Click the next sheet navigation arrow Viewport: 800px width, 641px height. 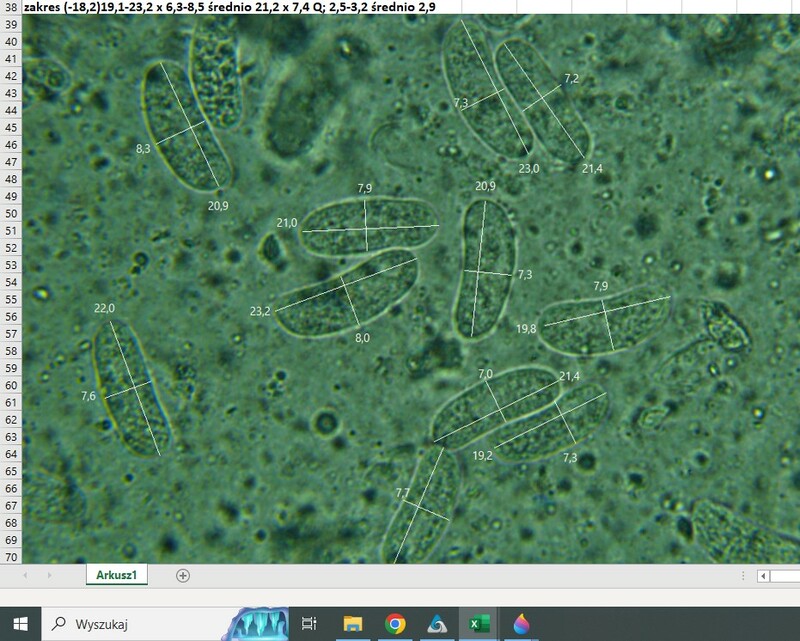tap(49, 576)
